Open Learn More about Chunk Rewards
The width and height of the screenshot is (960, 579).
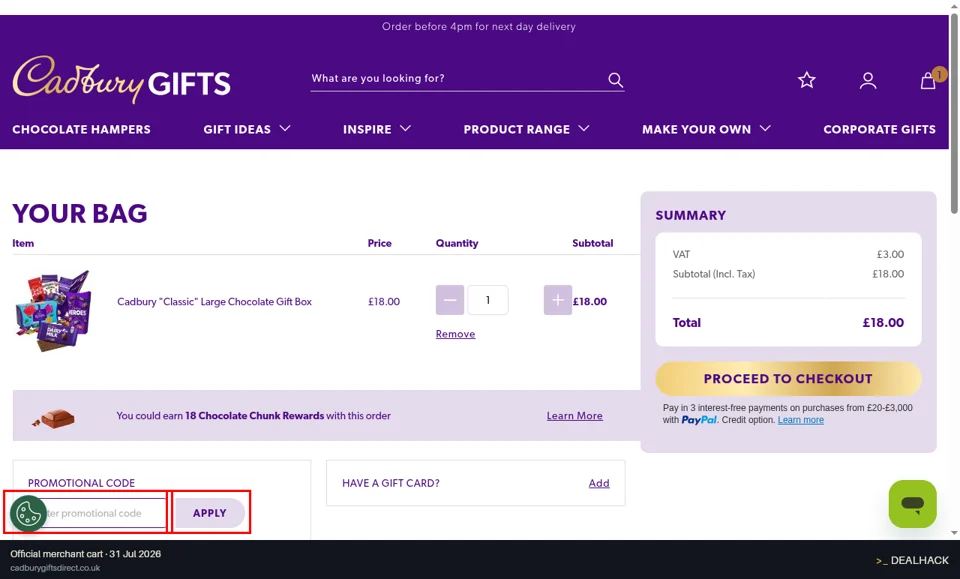tap(574, 416)
